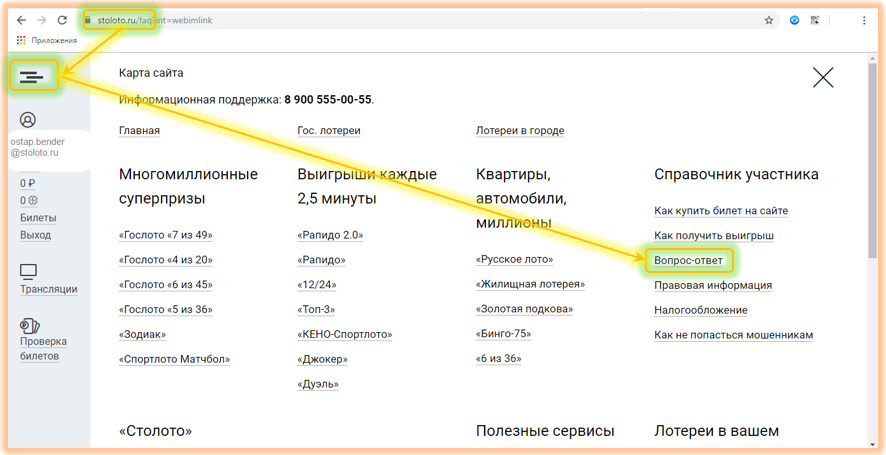Open the «Рапидо 2.0» link
The image size is (886, 455).
pyautogui.click(x=330, y=235)
